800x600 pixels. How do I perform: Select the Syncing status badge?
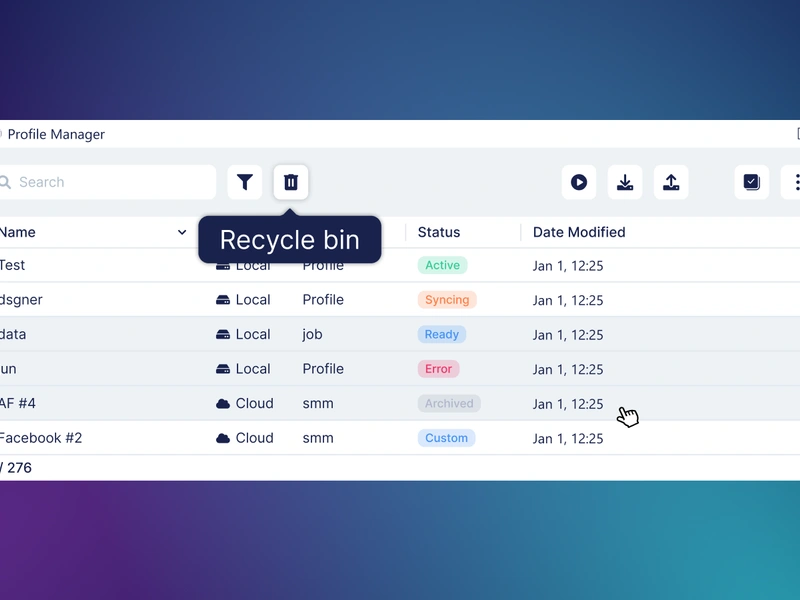pos(447,299)
